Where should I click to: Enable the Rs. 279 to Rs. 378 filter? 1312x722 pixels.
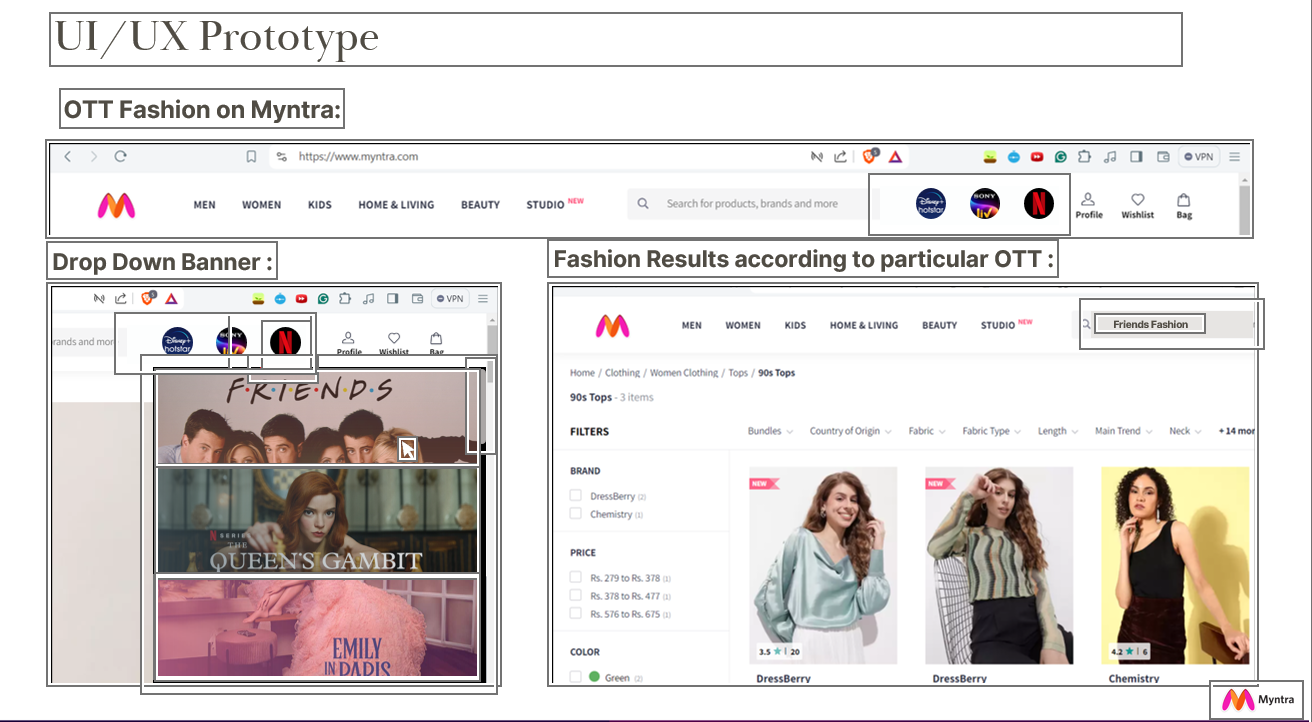[x=575, y=577]
